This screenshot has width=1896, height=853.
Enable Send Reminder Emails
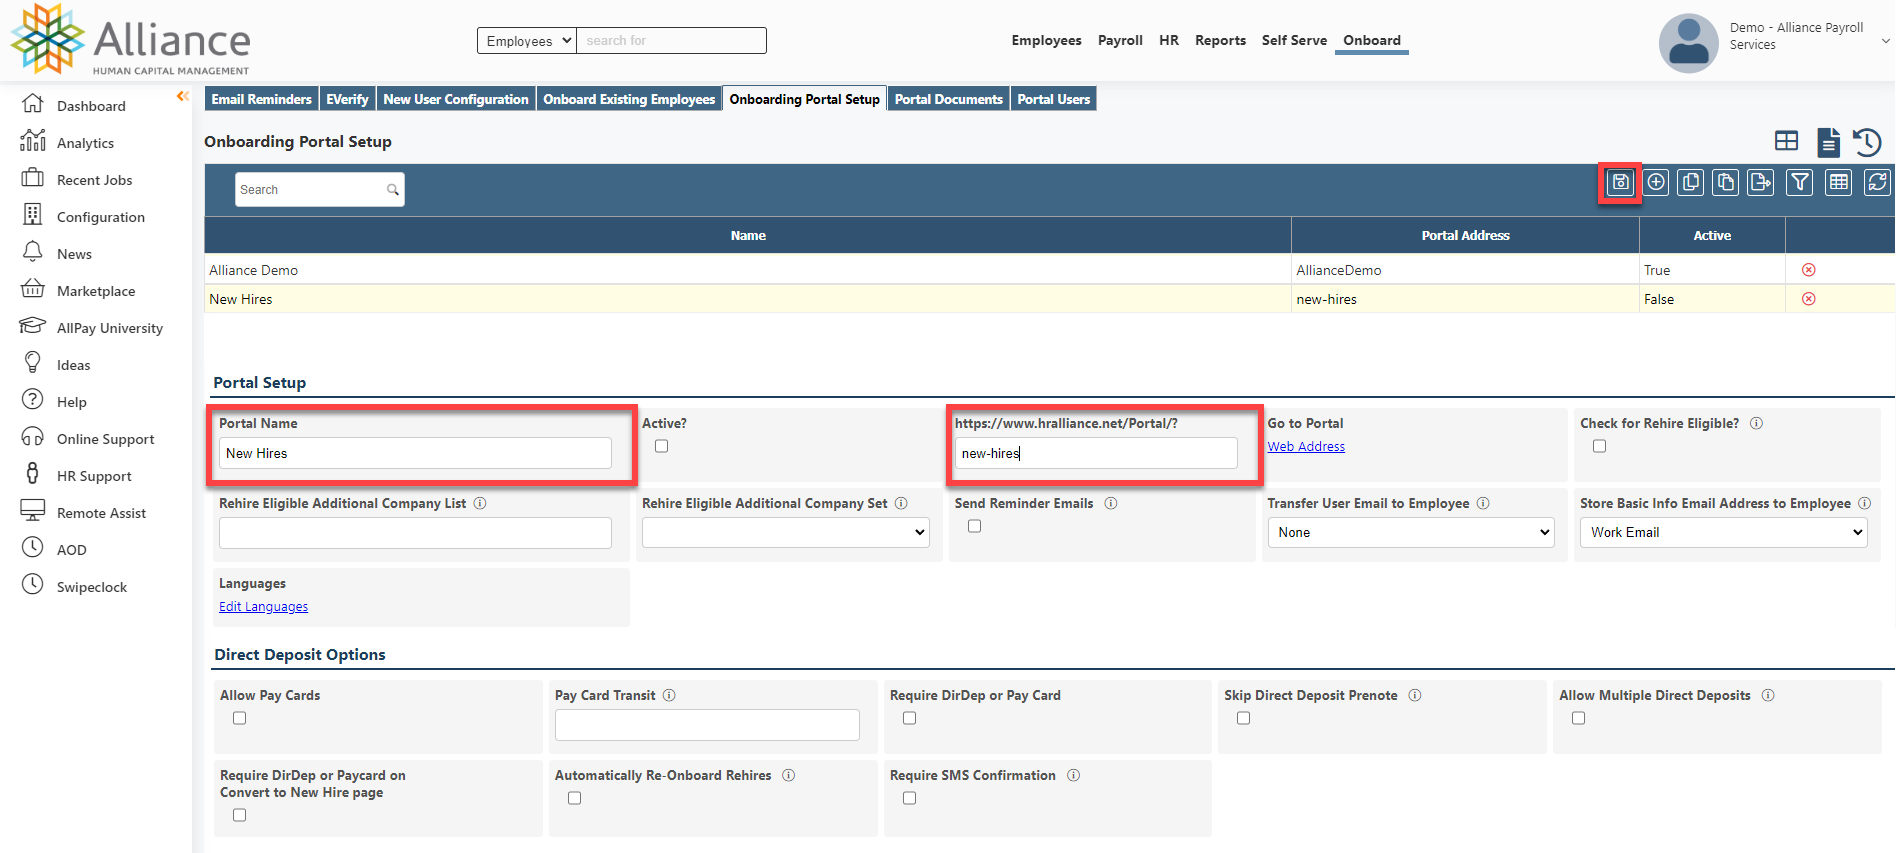pyautogui.click(x=974, y=526)
